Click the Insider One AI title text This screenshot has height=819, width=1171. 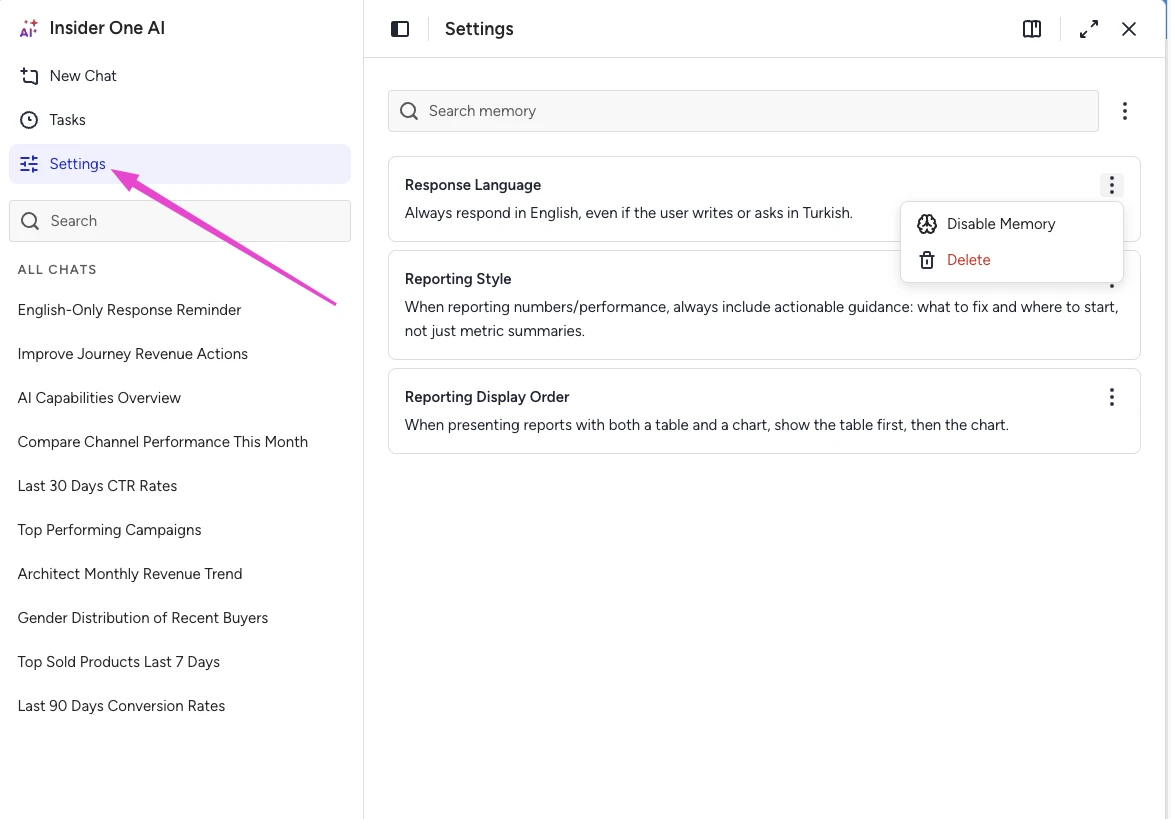108,28
